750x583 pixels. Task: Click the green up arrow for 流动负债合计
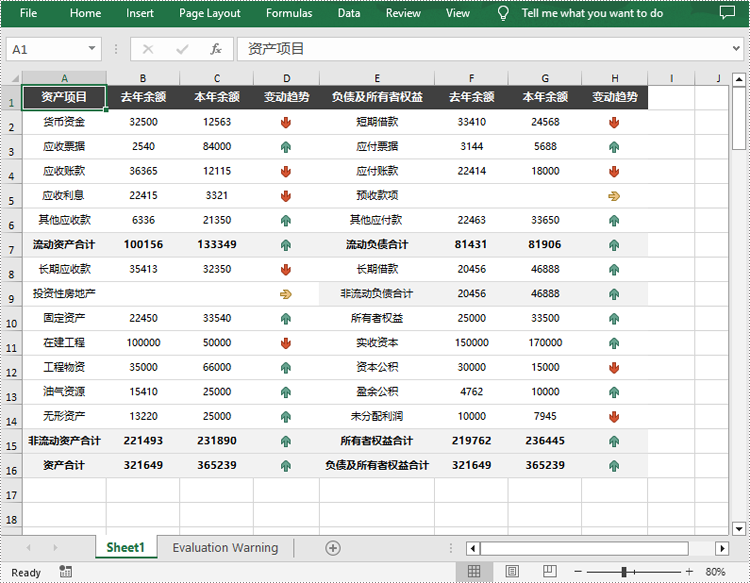tap(614, 245)
